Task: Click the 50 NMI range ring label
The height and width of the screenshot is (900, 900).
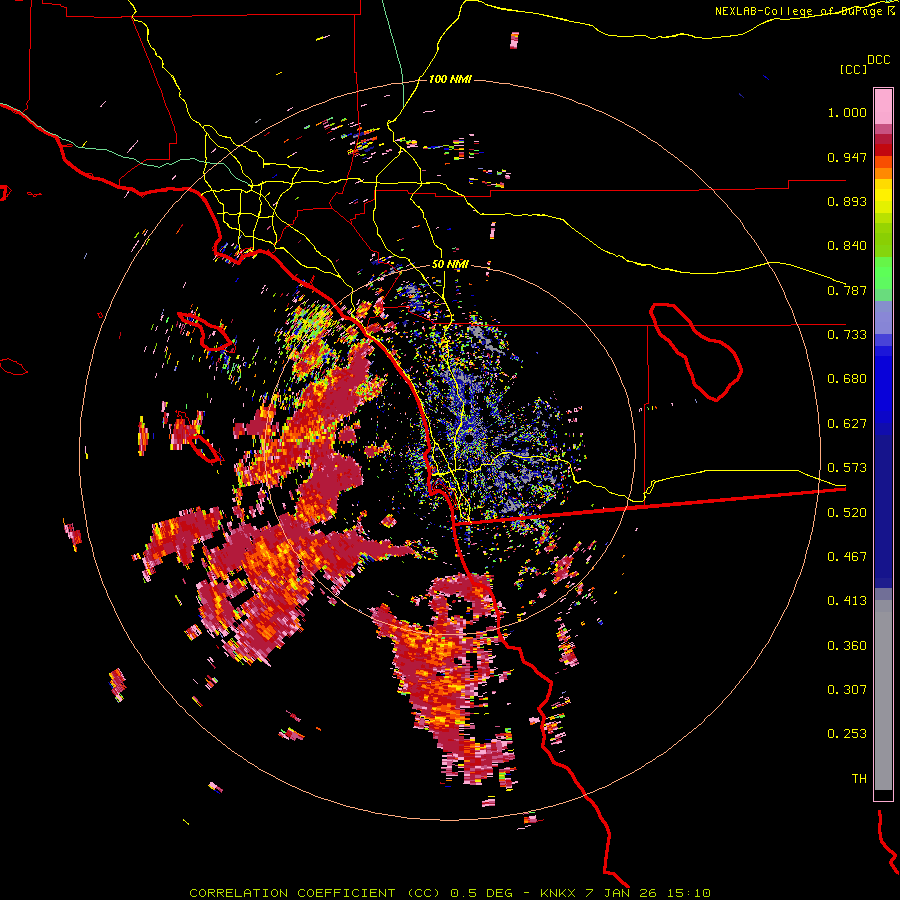Action: pyautogui.click(x=450, y=265)
